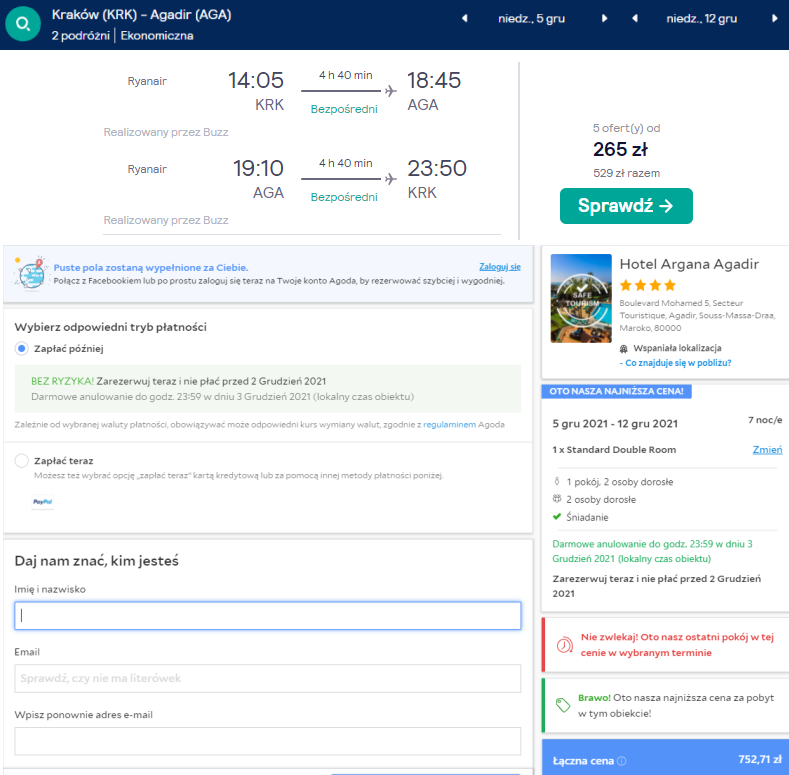
Task: Click first Realizowany przez Buzz text under 14:05 flight
Action: click(x=166, y=132)
